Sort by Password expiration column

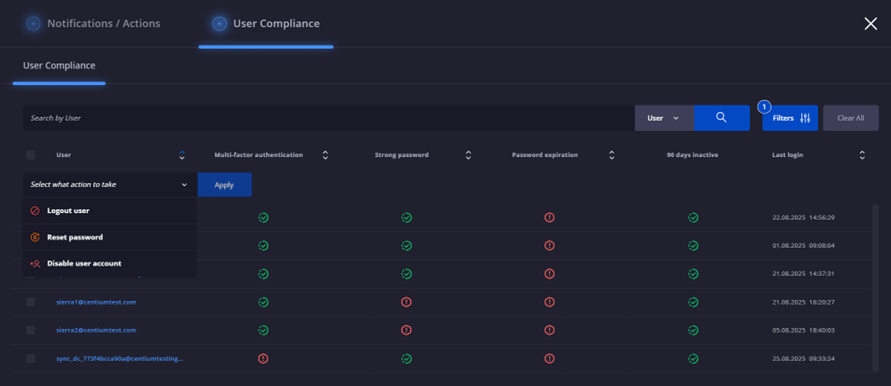coord(611,155)
